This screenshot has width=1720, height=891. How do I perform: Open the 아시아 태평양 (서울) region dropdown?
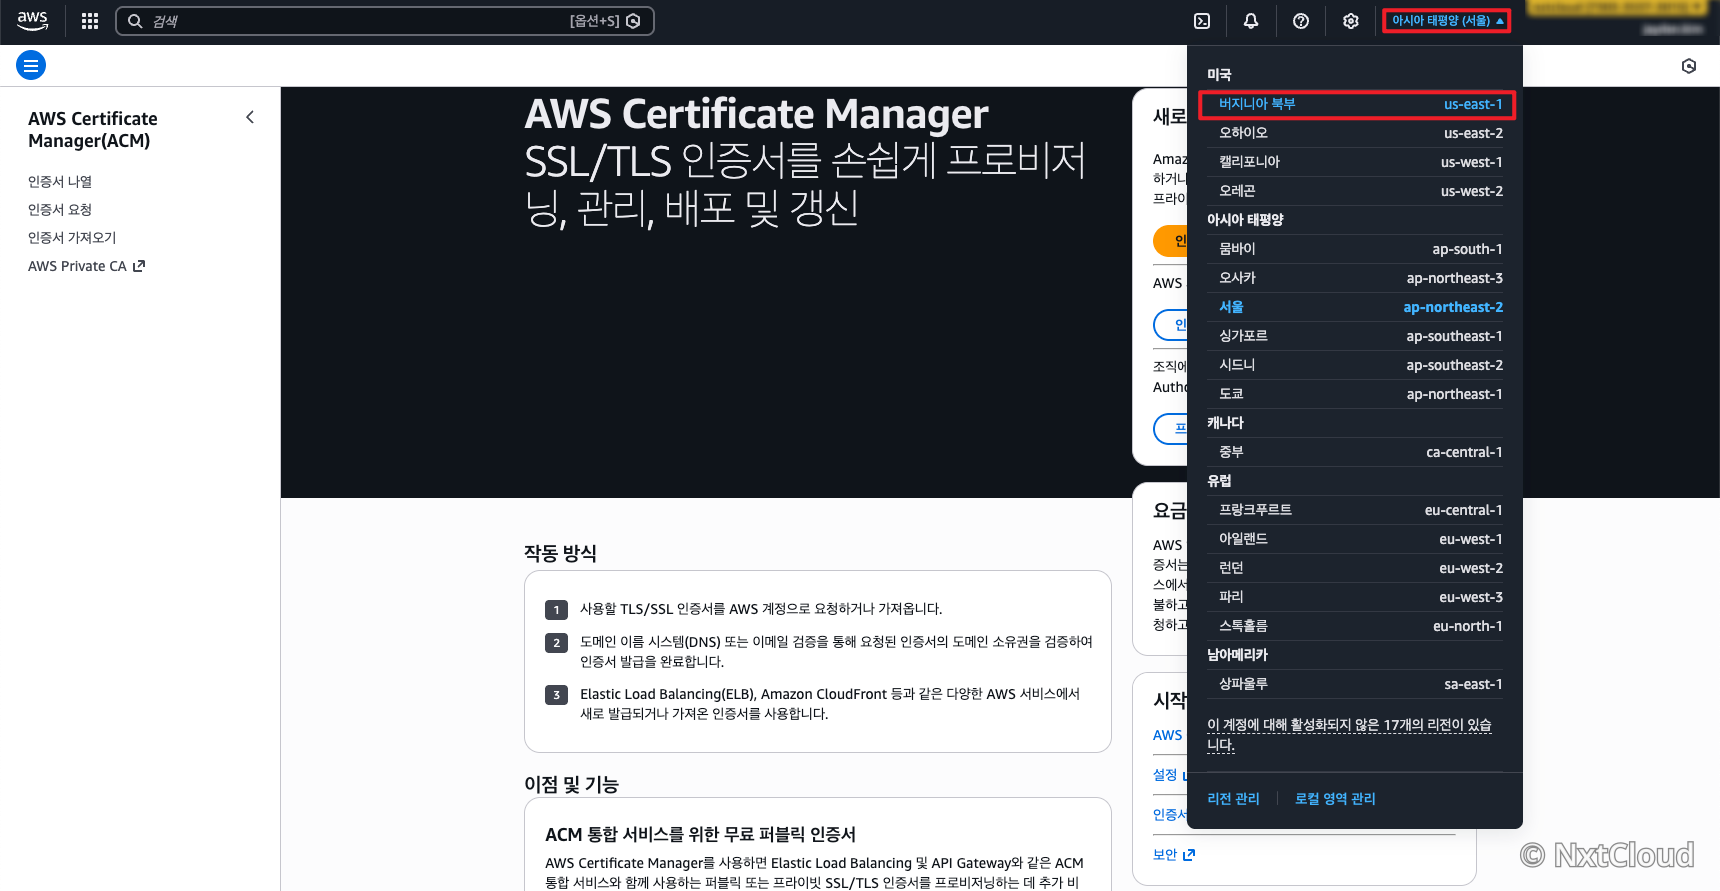pos(1446,21)
